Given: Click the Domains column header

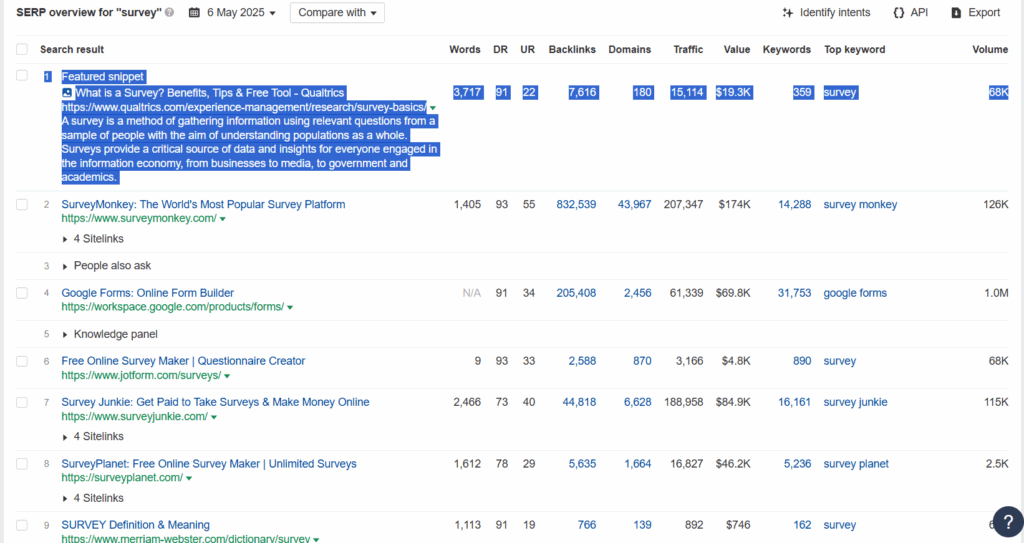Looking at the screenshot, I should (630, 50).
